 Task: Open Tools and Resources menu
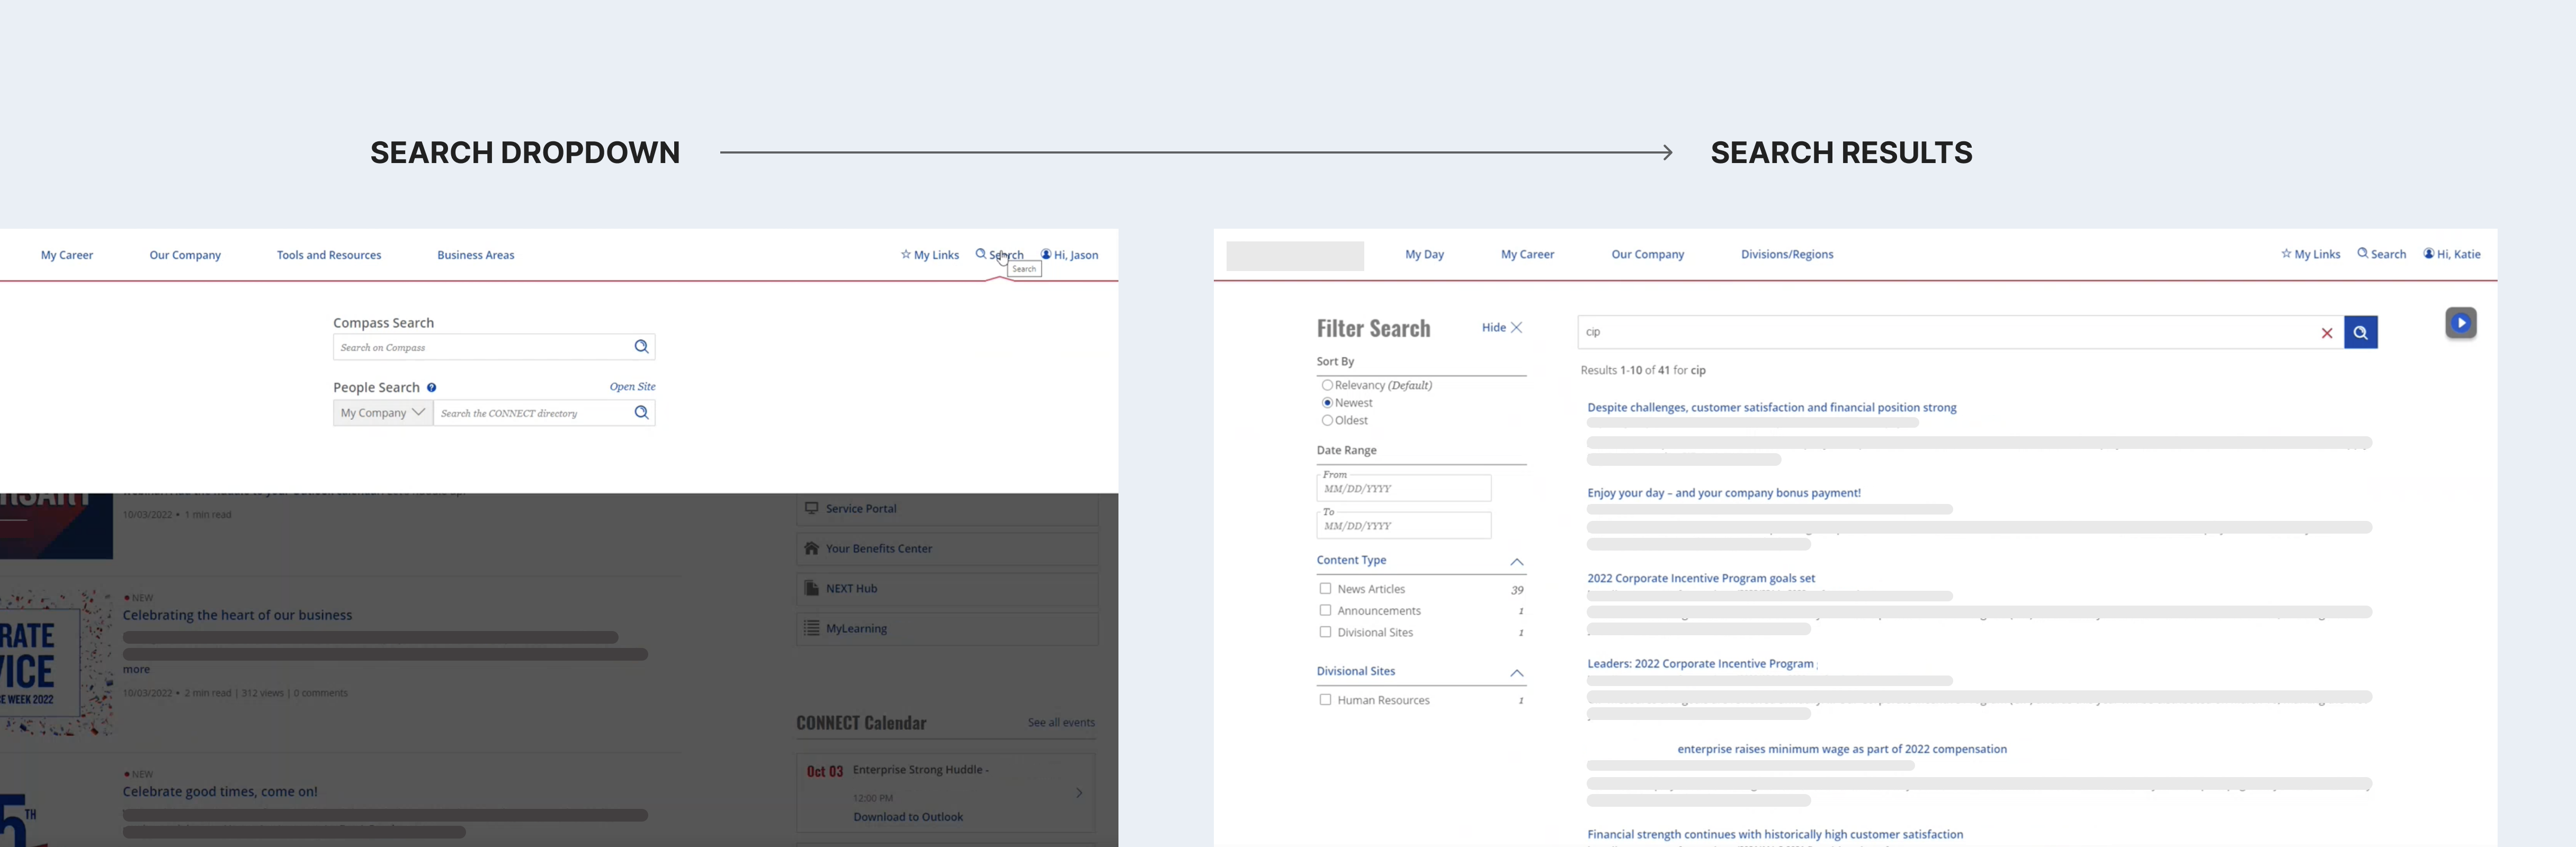329,255
